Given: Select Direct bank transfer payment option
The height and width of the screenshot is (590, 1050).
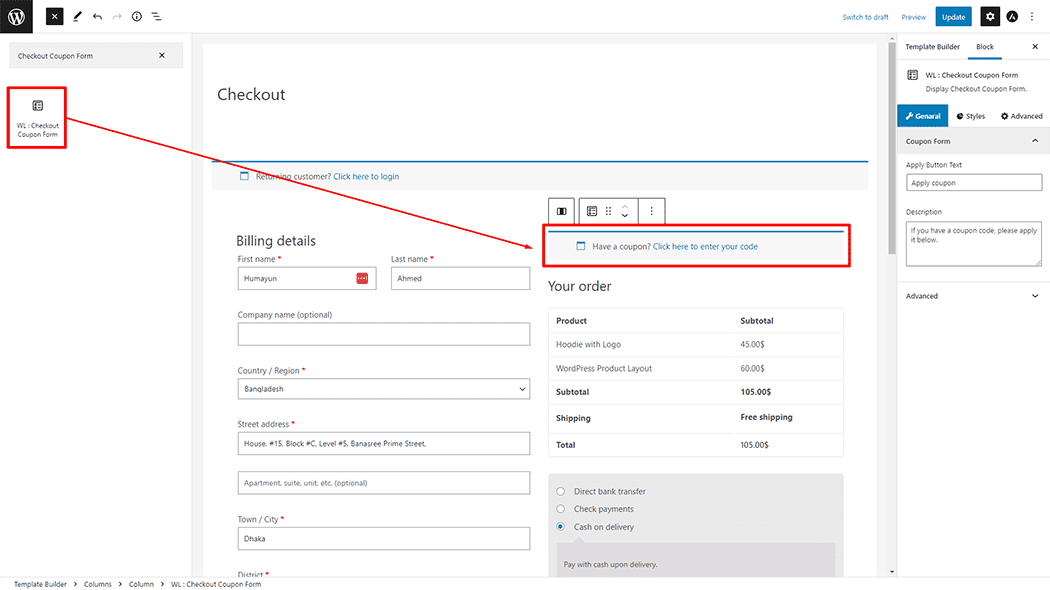Looking at the screenshot, I should click(x=561, y=491).
